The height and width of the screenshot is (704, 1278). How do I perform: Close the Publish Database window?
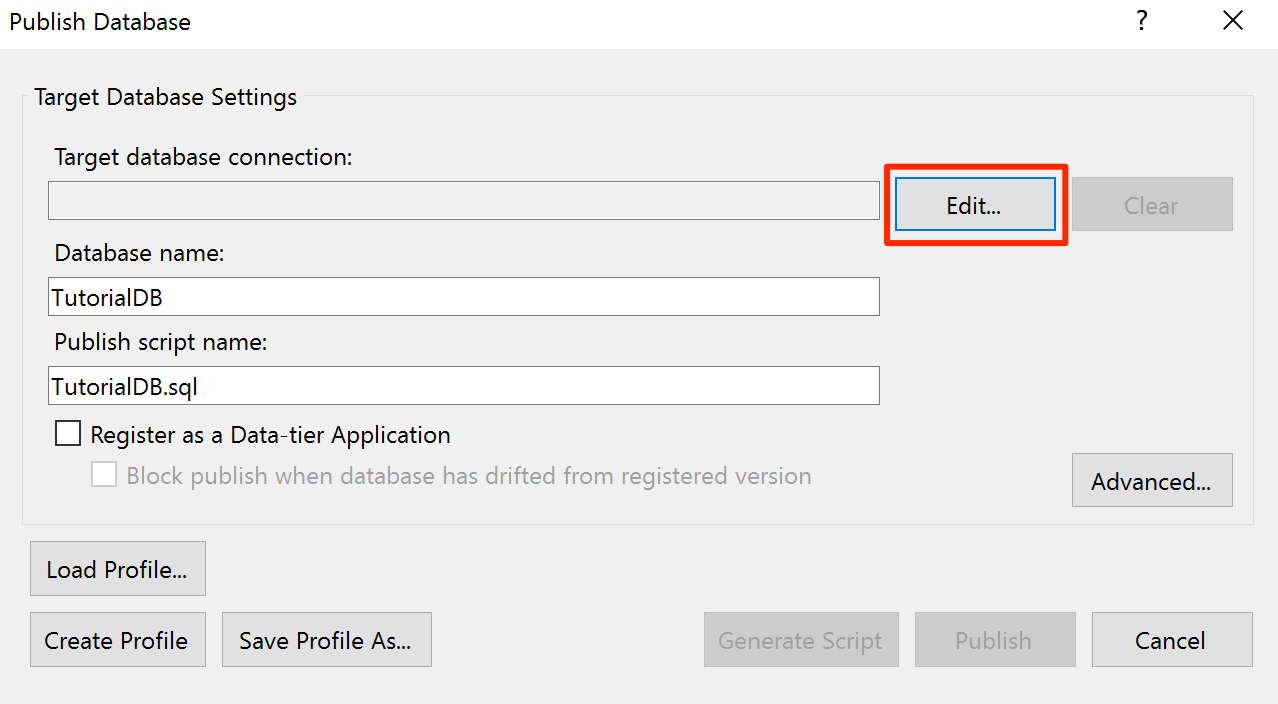[x=1232, y=20]
